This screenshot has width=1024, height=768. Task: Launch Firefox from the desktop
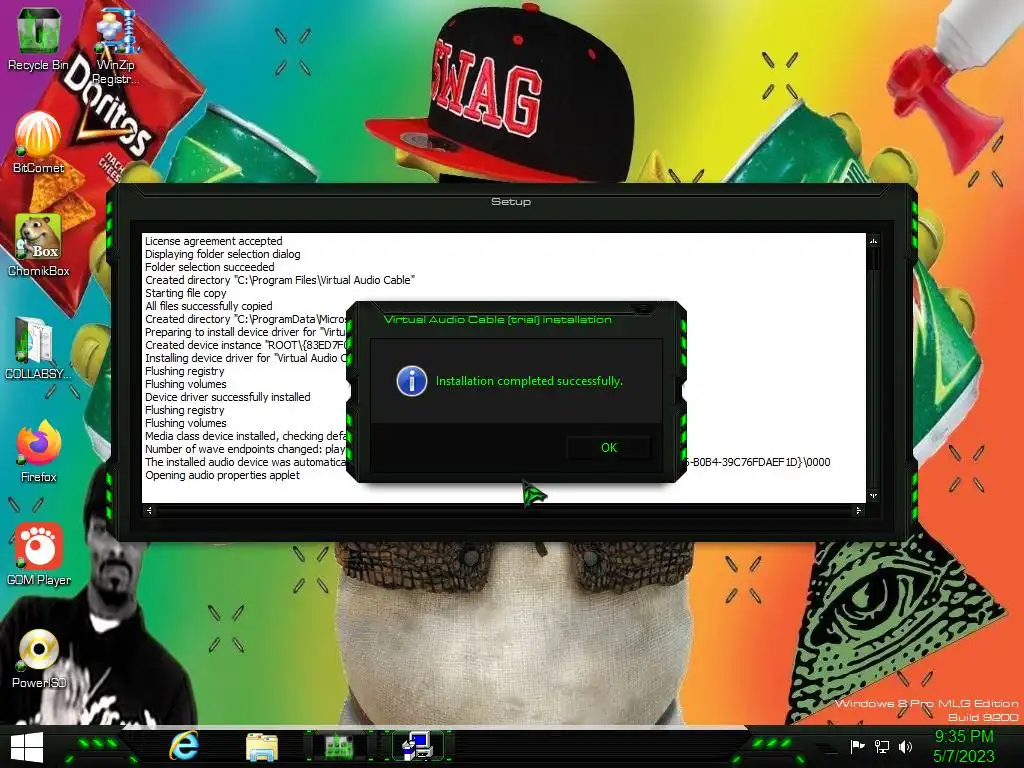[x=38, y=452]
